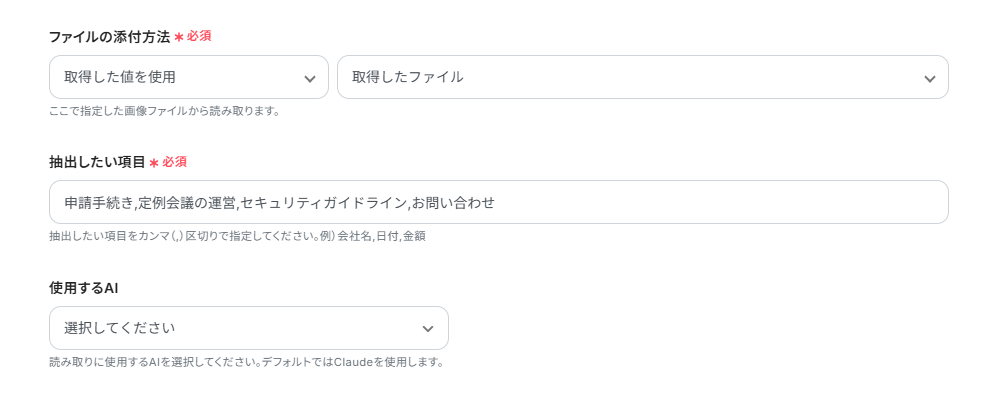Click 必須 badge next to ファイルの添付方法
Screen dimensions: 990x407
click(199, 36)
